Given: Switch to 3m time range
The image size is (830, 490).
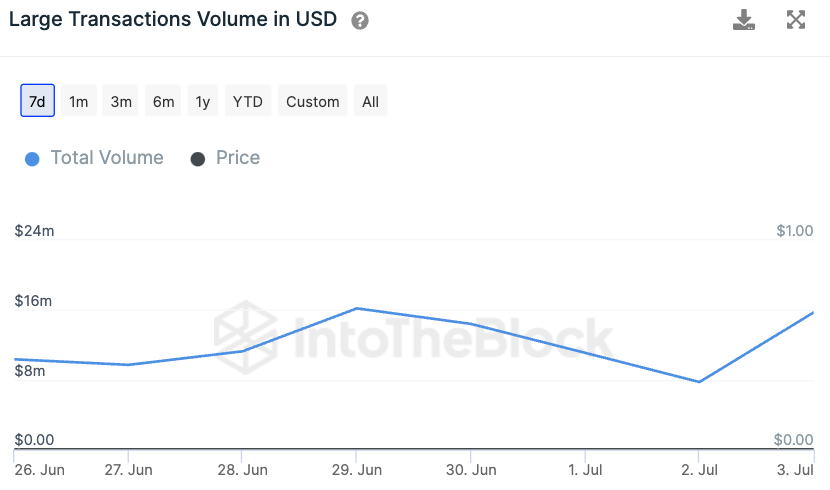Looking at the screenshot, I should tap(121, 101).
